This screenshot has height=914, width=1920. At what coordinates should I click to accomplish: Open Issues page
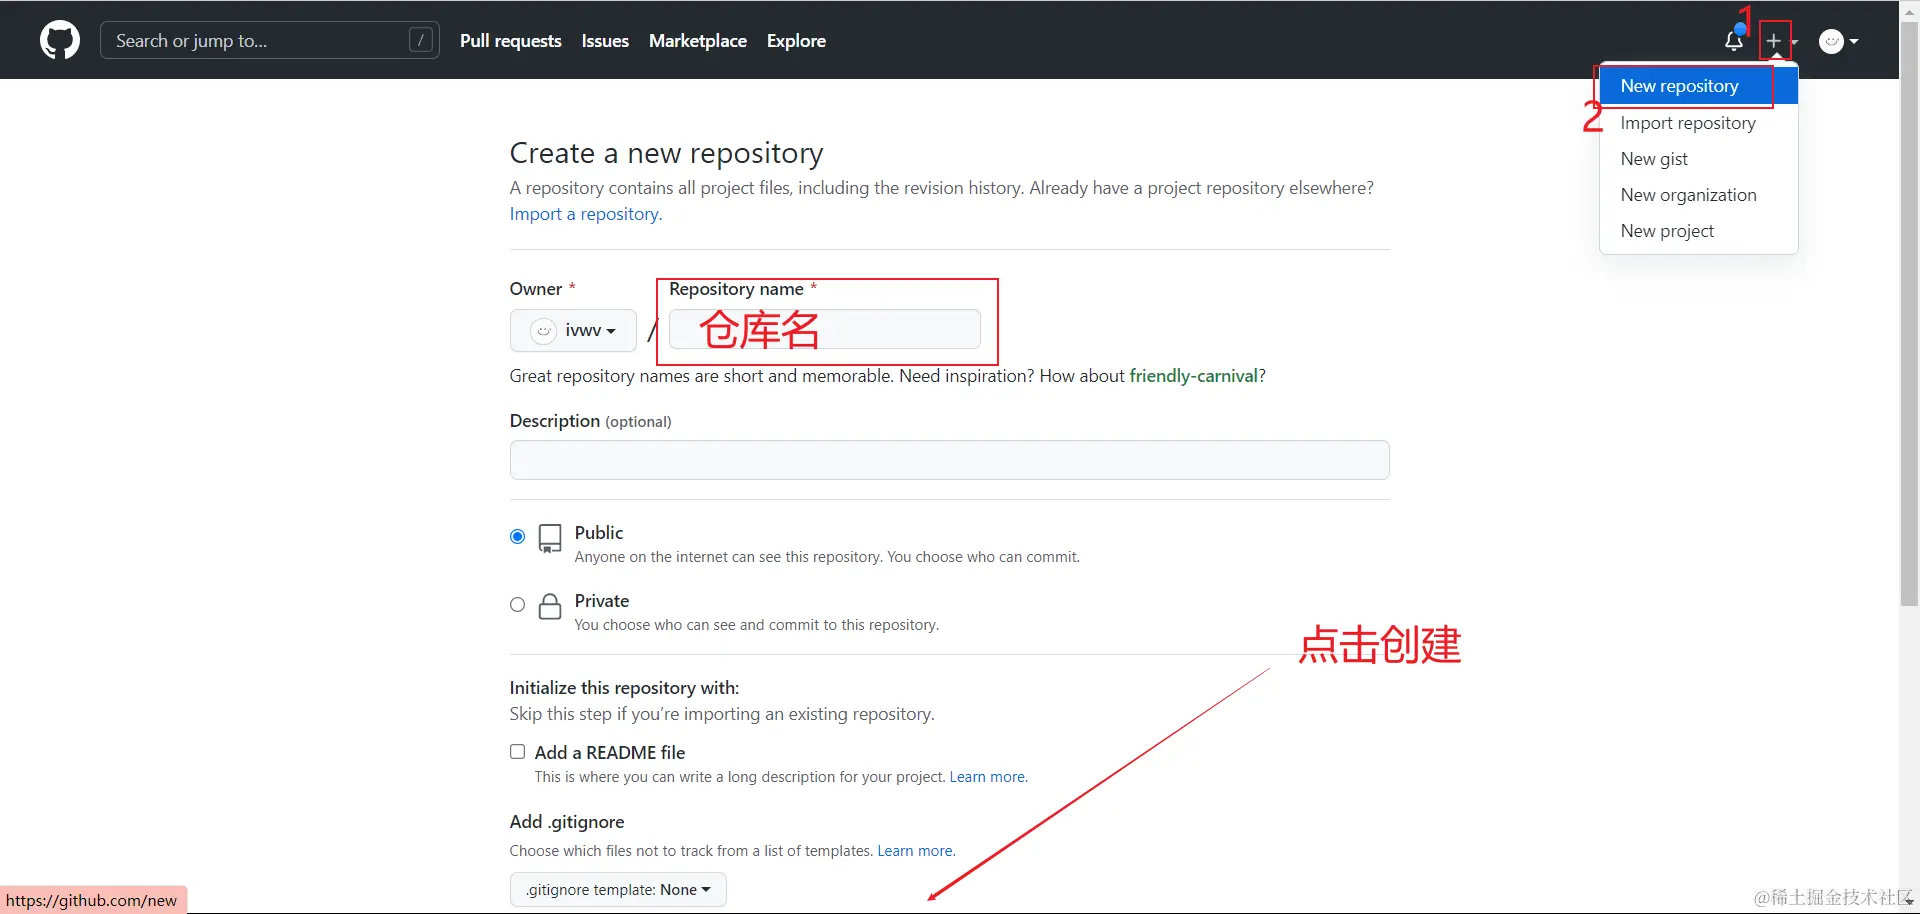click(605, 41)
